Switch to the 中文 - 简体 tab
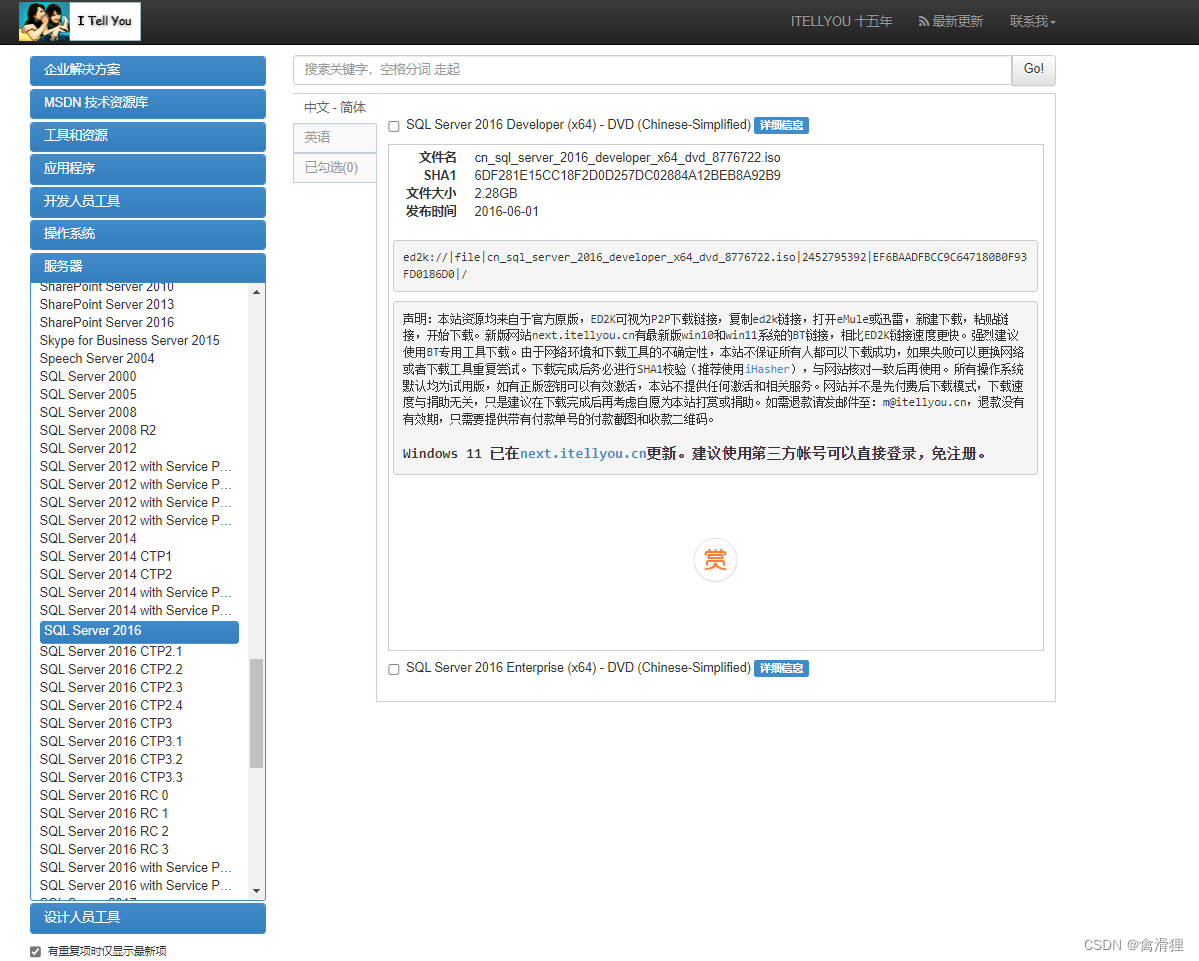1199x961 pixels. coord(335,108)
